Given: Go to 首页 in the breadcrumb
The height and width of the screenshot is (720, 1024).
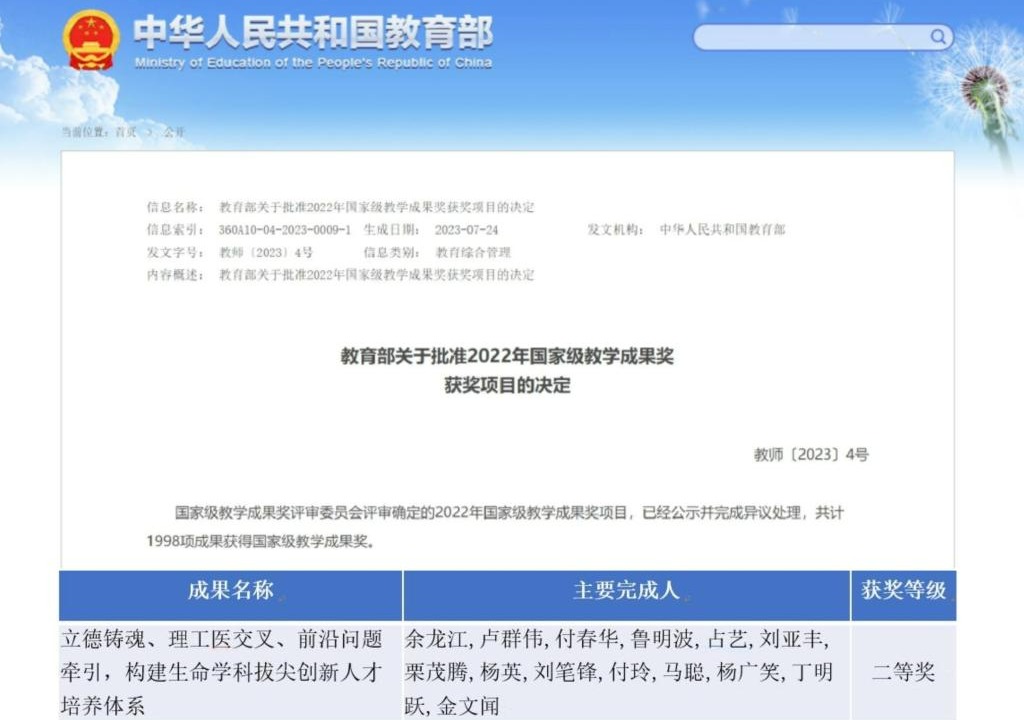Looking at the screenshot, I should [126, 132].
